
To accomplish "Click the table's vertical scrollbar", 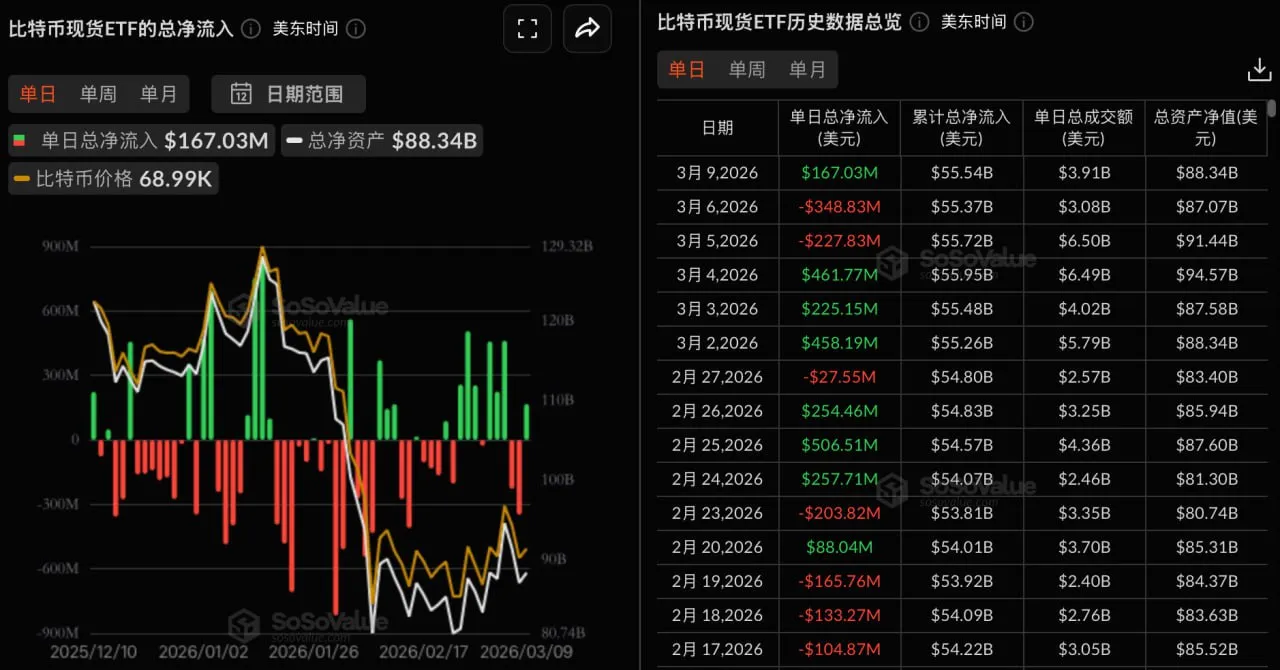I will click(x=1272, y=110).
